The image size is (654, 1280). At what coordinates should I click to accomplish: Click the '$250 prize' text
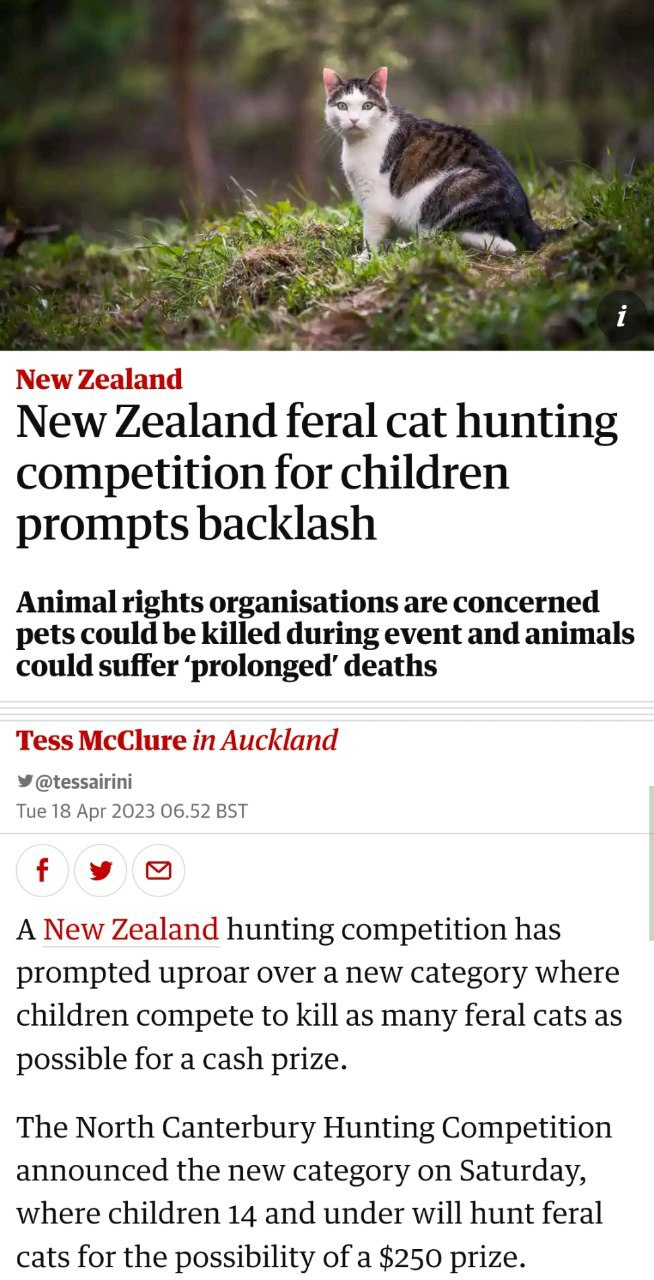pos(462,1256)
